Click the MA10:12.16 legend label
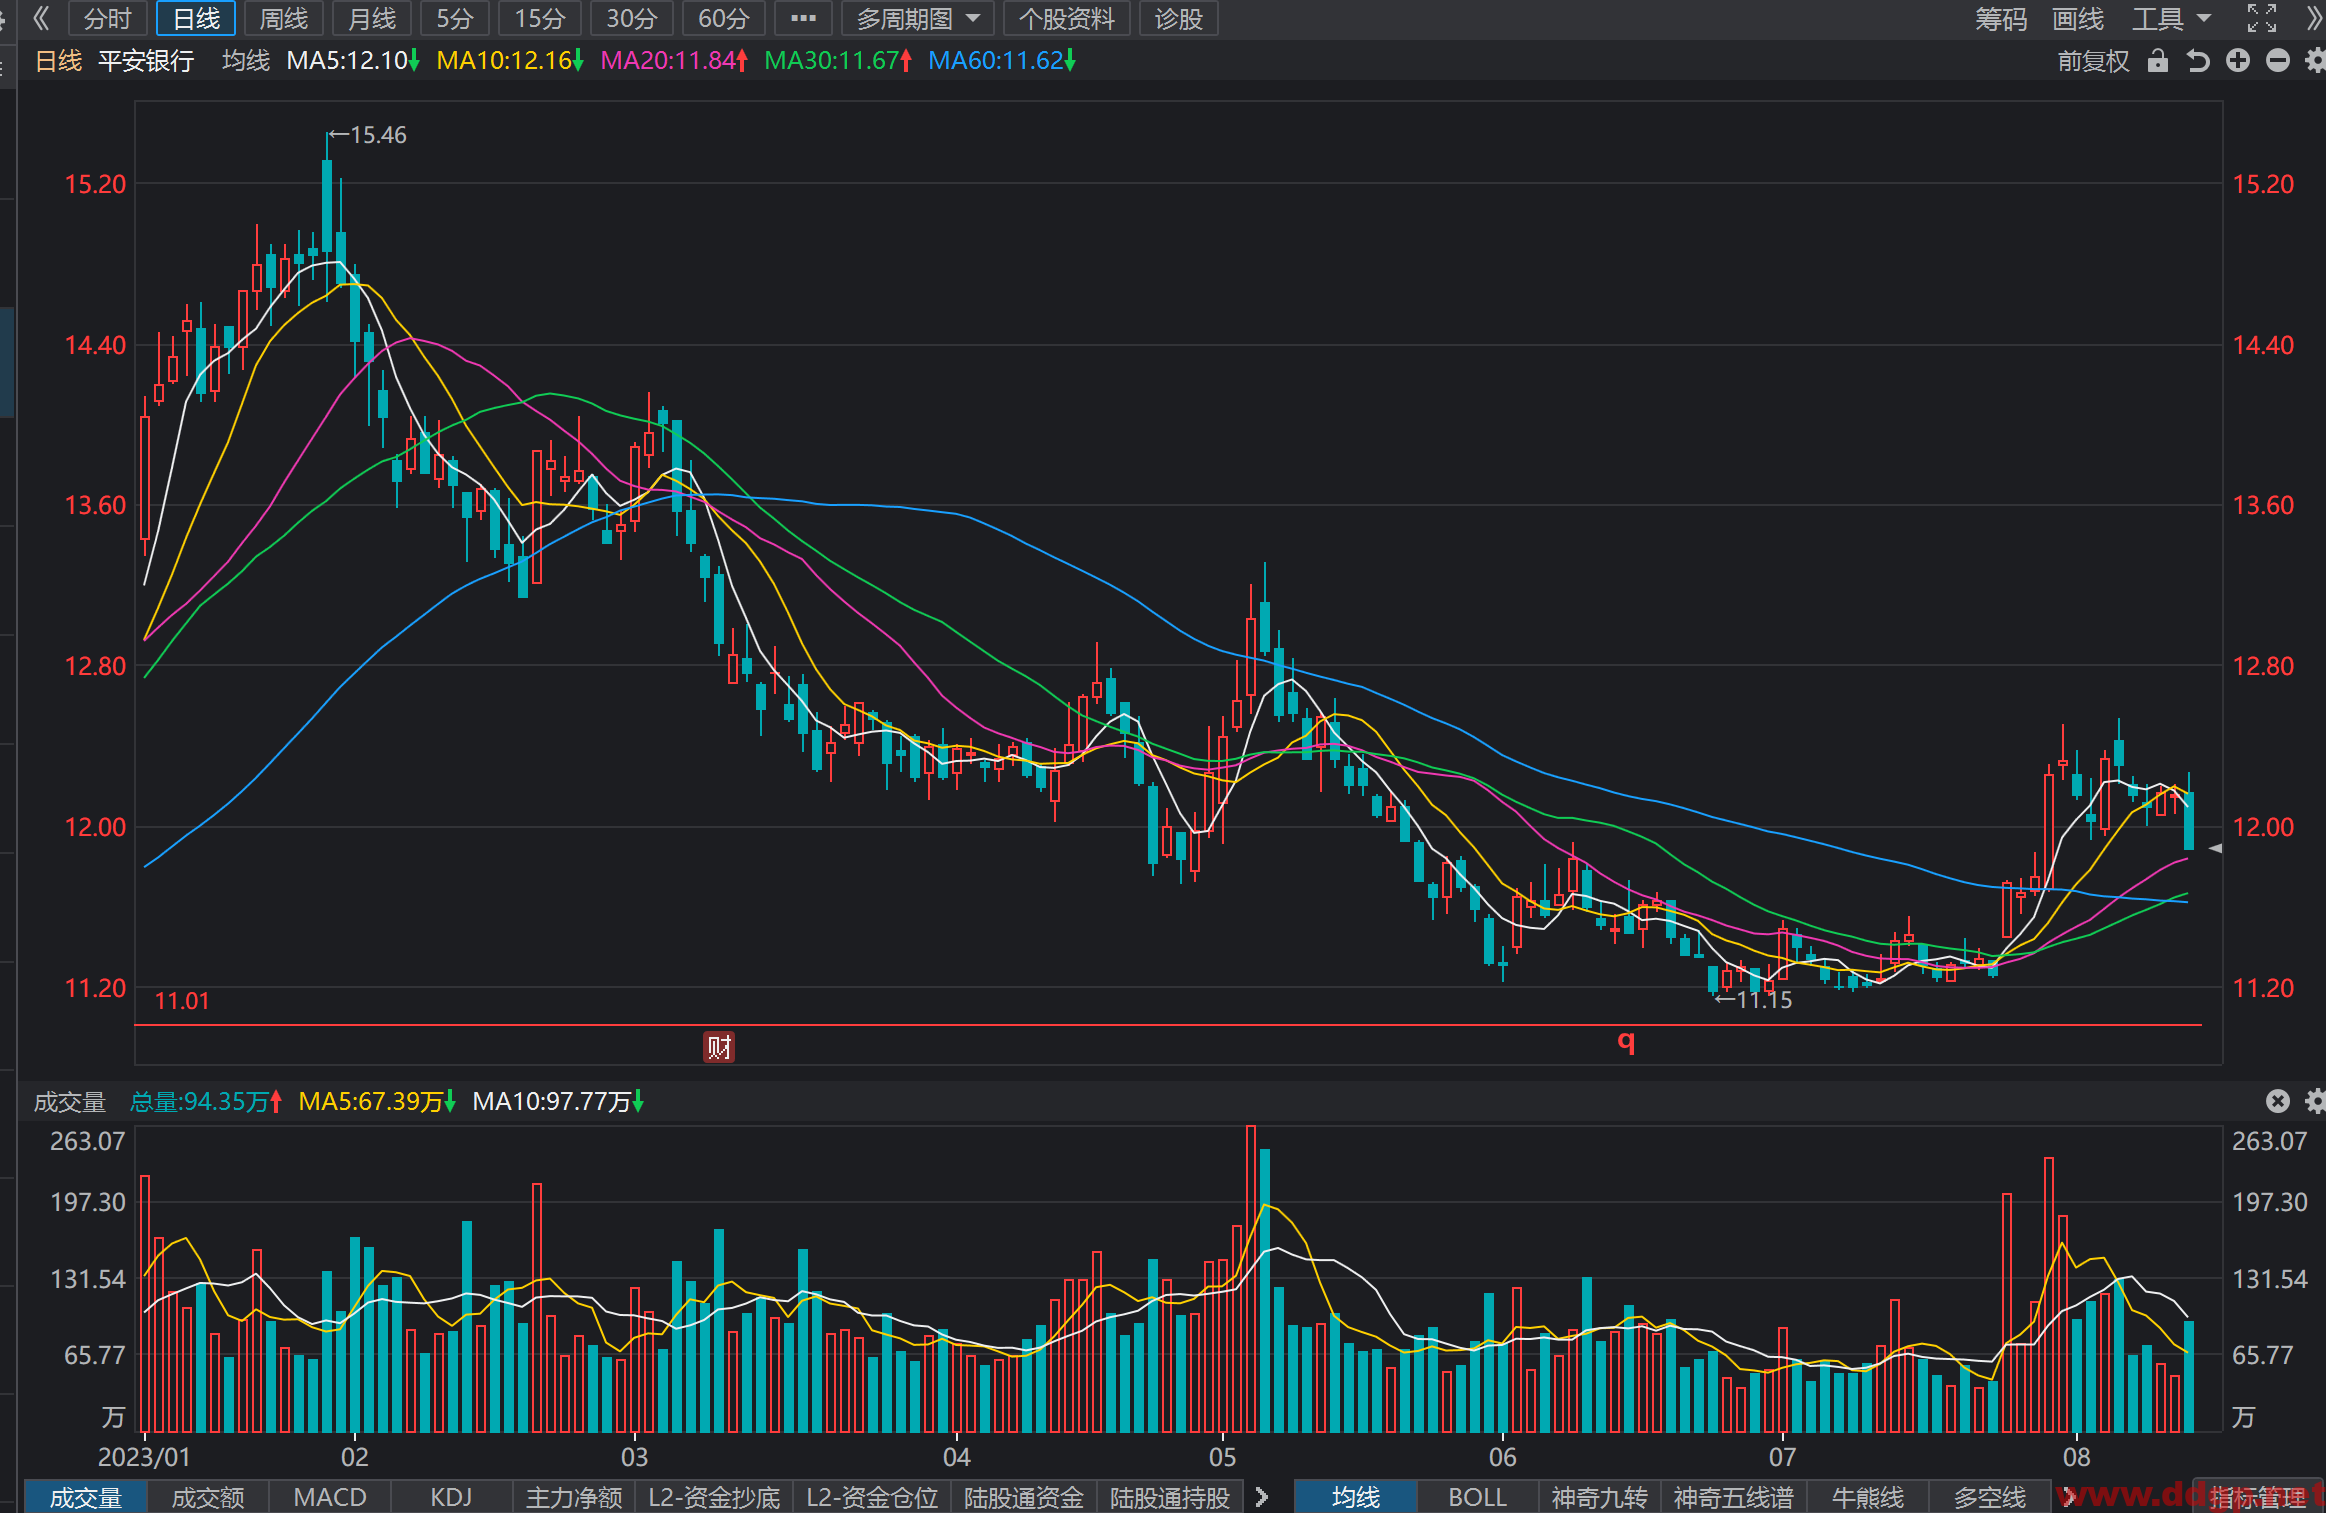This screenshot has width=2326, height=1513. coord(510,61)
